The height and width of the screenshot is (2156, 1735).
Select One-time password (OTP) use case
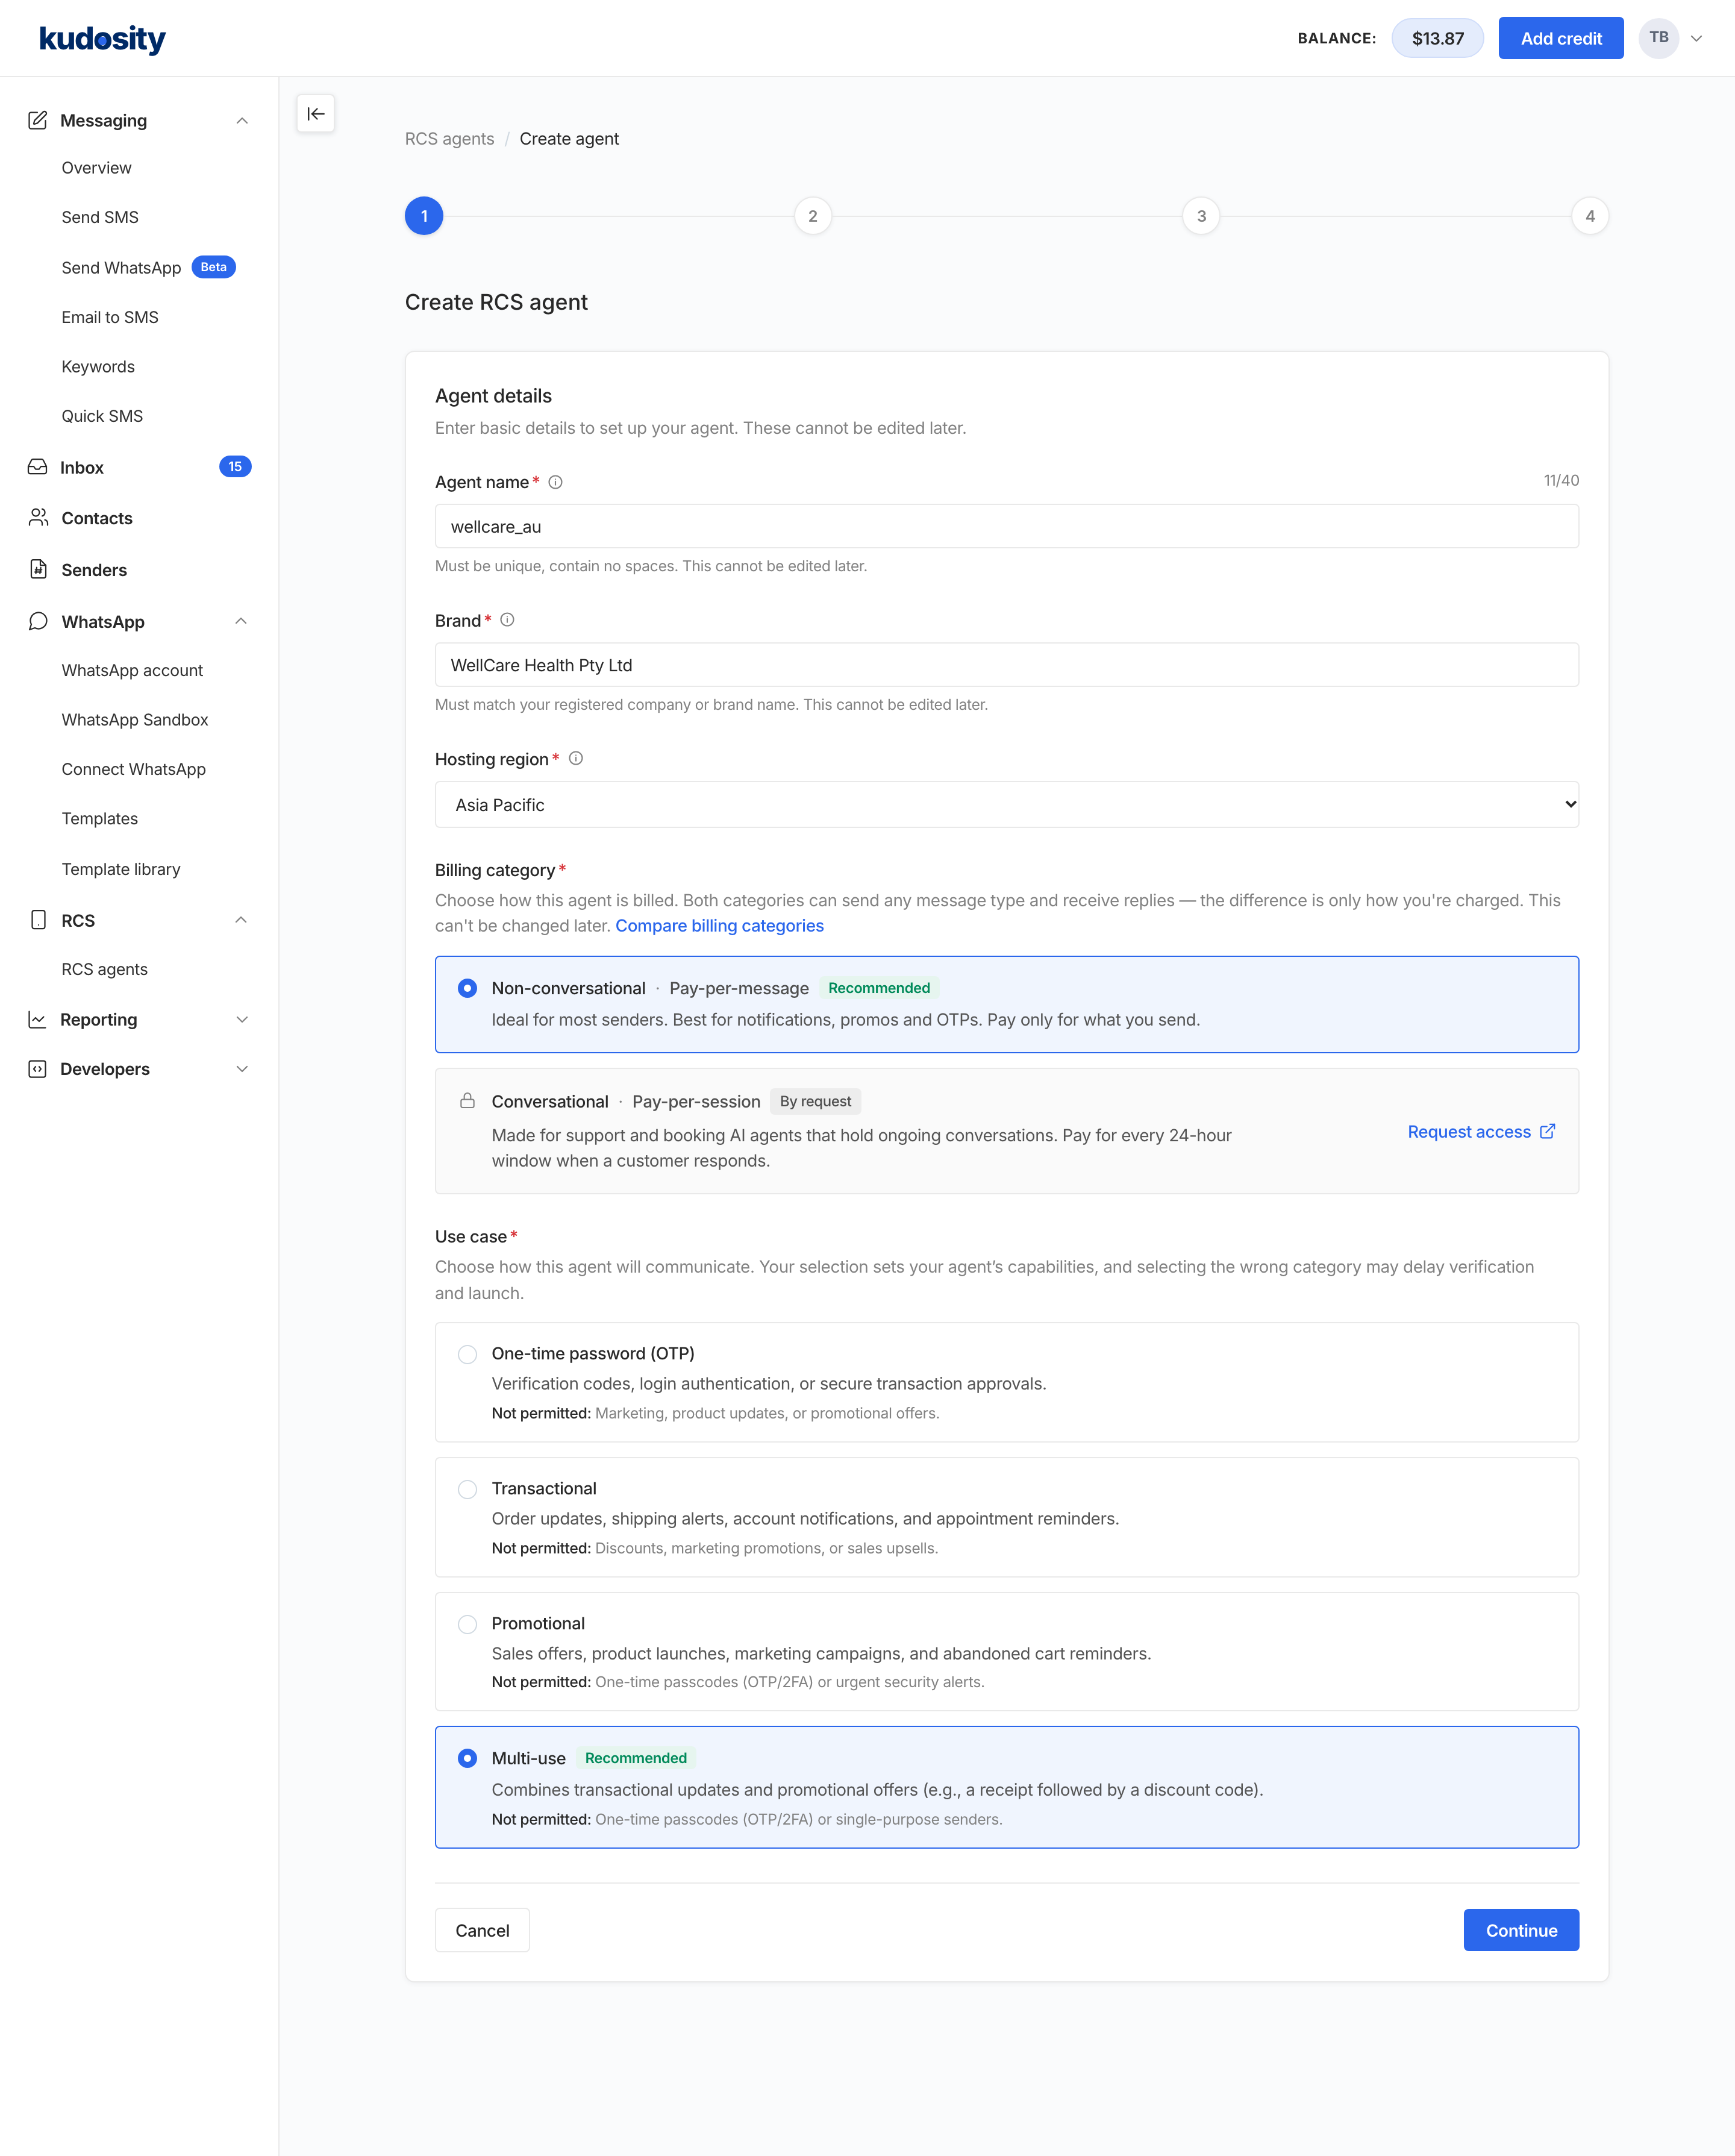click(x=467, y=1354)
